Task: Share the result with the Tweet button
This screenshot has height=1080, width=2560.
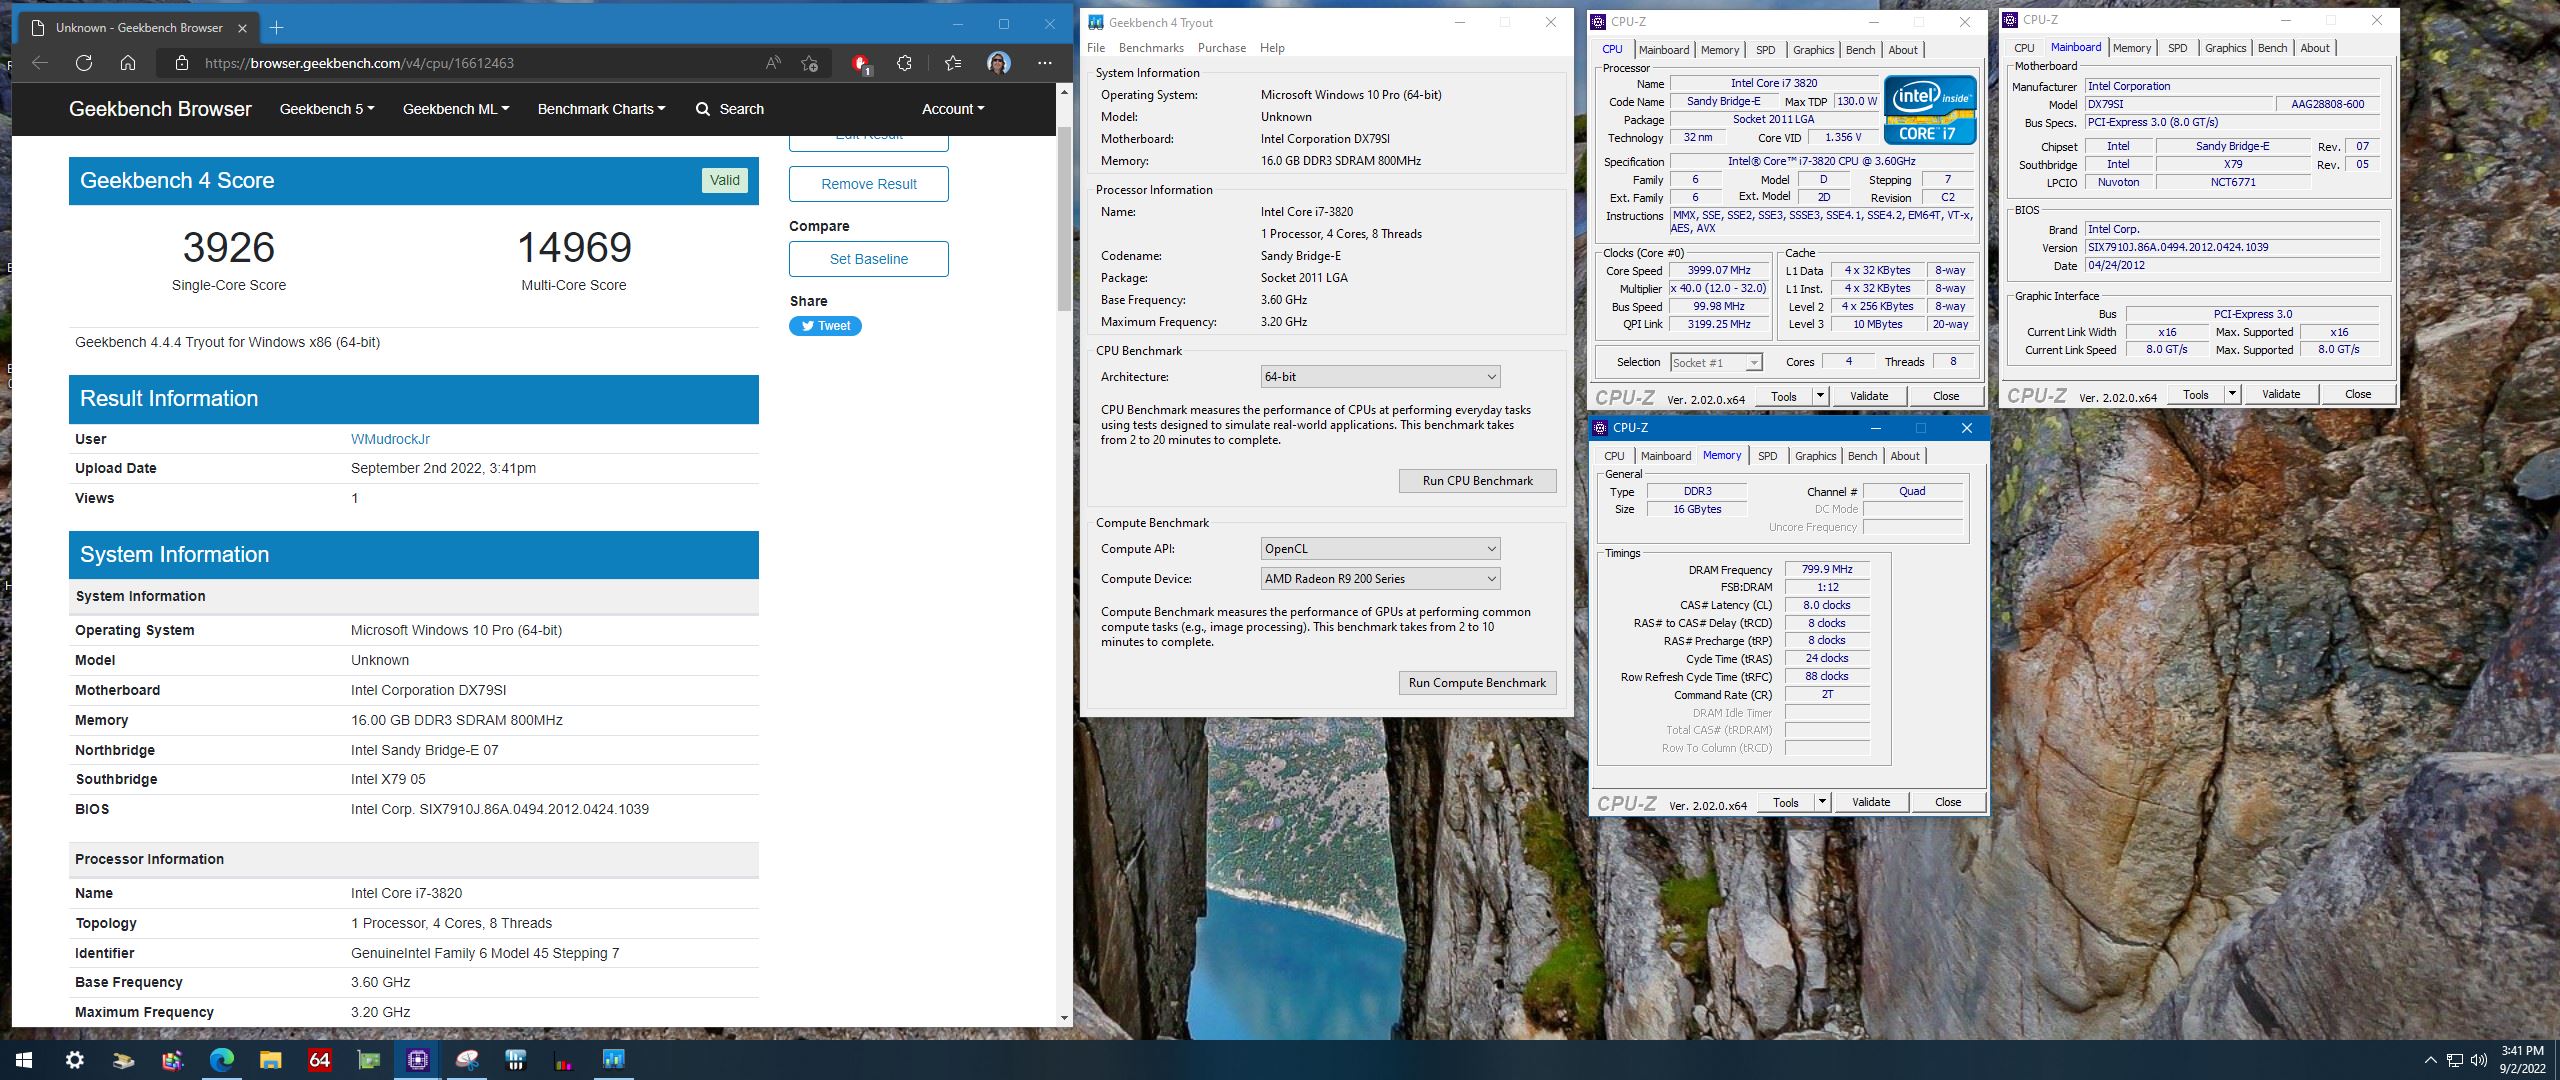Action: click(x=825, y=326)
